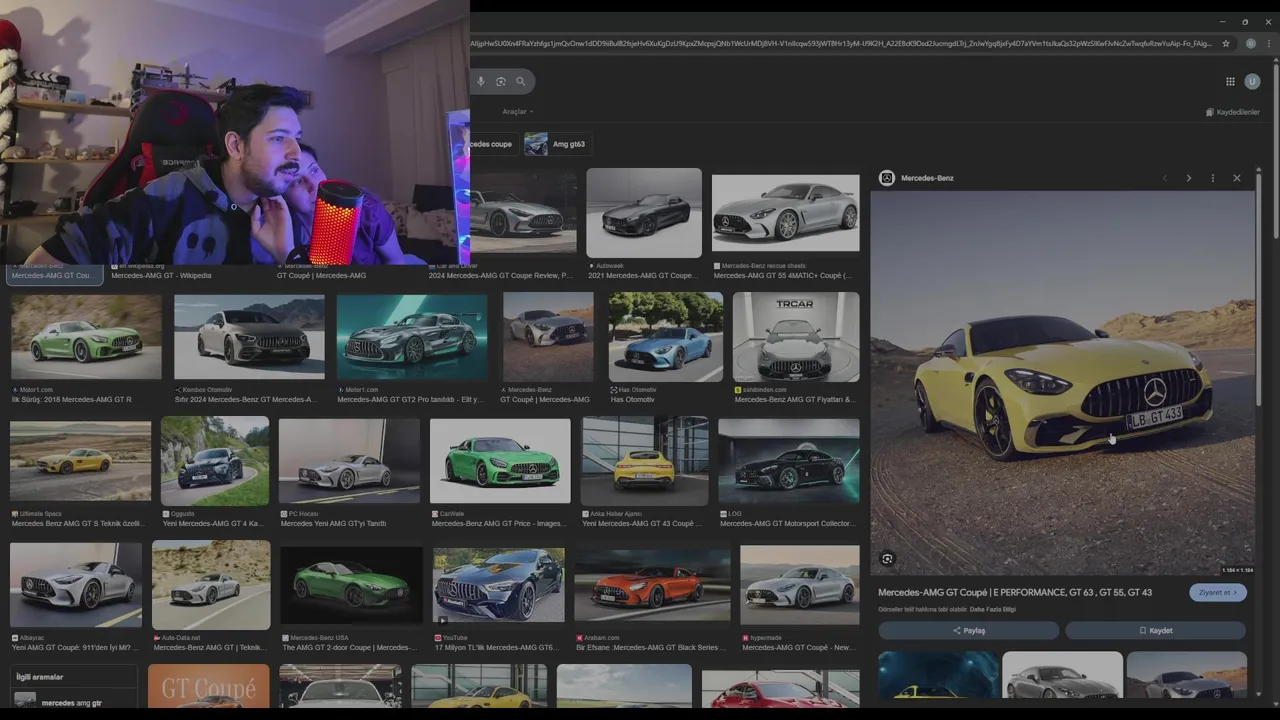Open the TRCAR sahibinden.com thumbnail
Viewport: 1280px width, 720px height.
click(x=796, y=337)
